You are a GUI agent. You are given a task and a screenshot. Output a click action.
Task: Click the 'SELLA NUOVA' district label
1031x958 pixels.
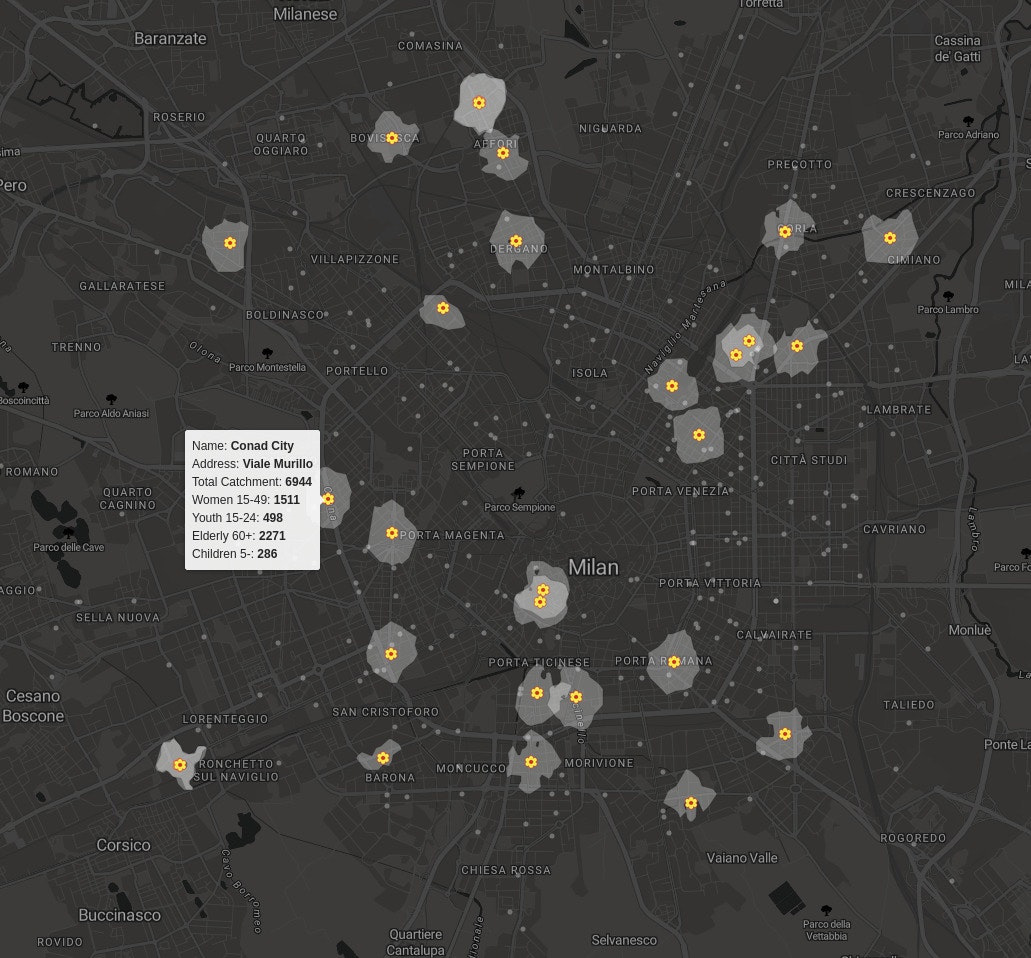pyautogui.click(x=118, y=618)
